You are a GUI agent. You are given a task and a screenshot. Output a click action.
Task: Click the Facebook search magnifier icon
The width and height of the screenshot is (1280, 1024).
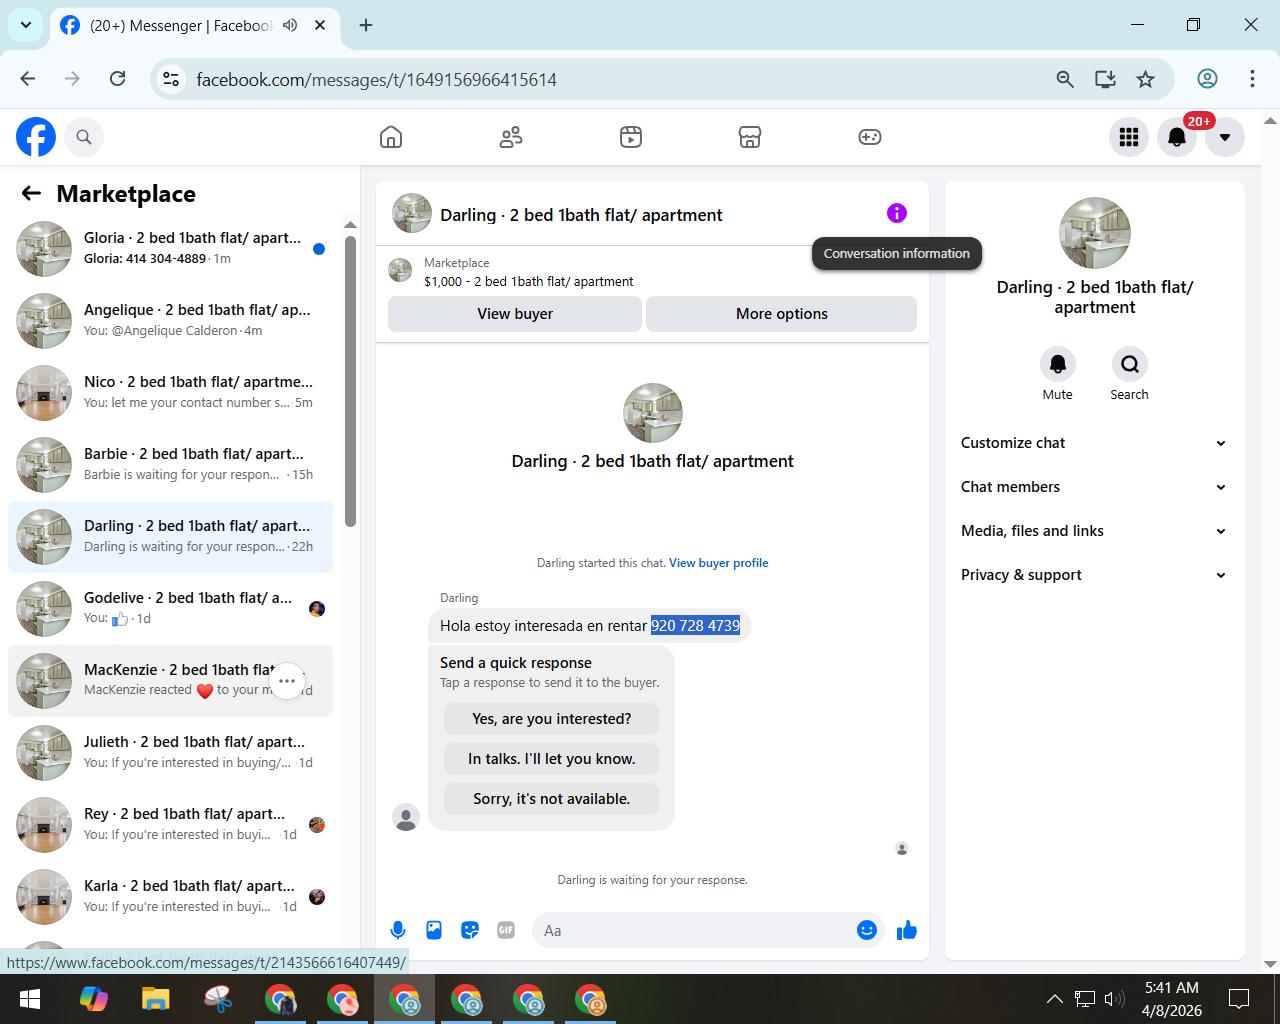coord(84,137)
